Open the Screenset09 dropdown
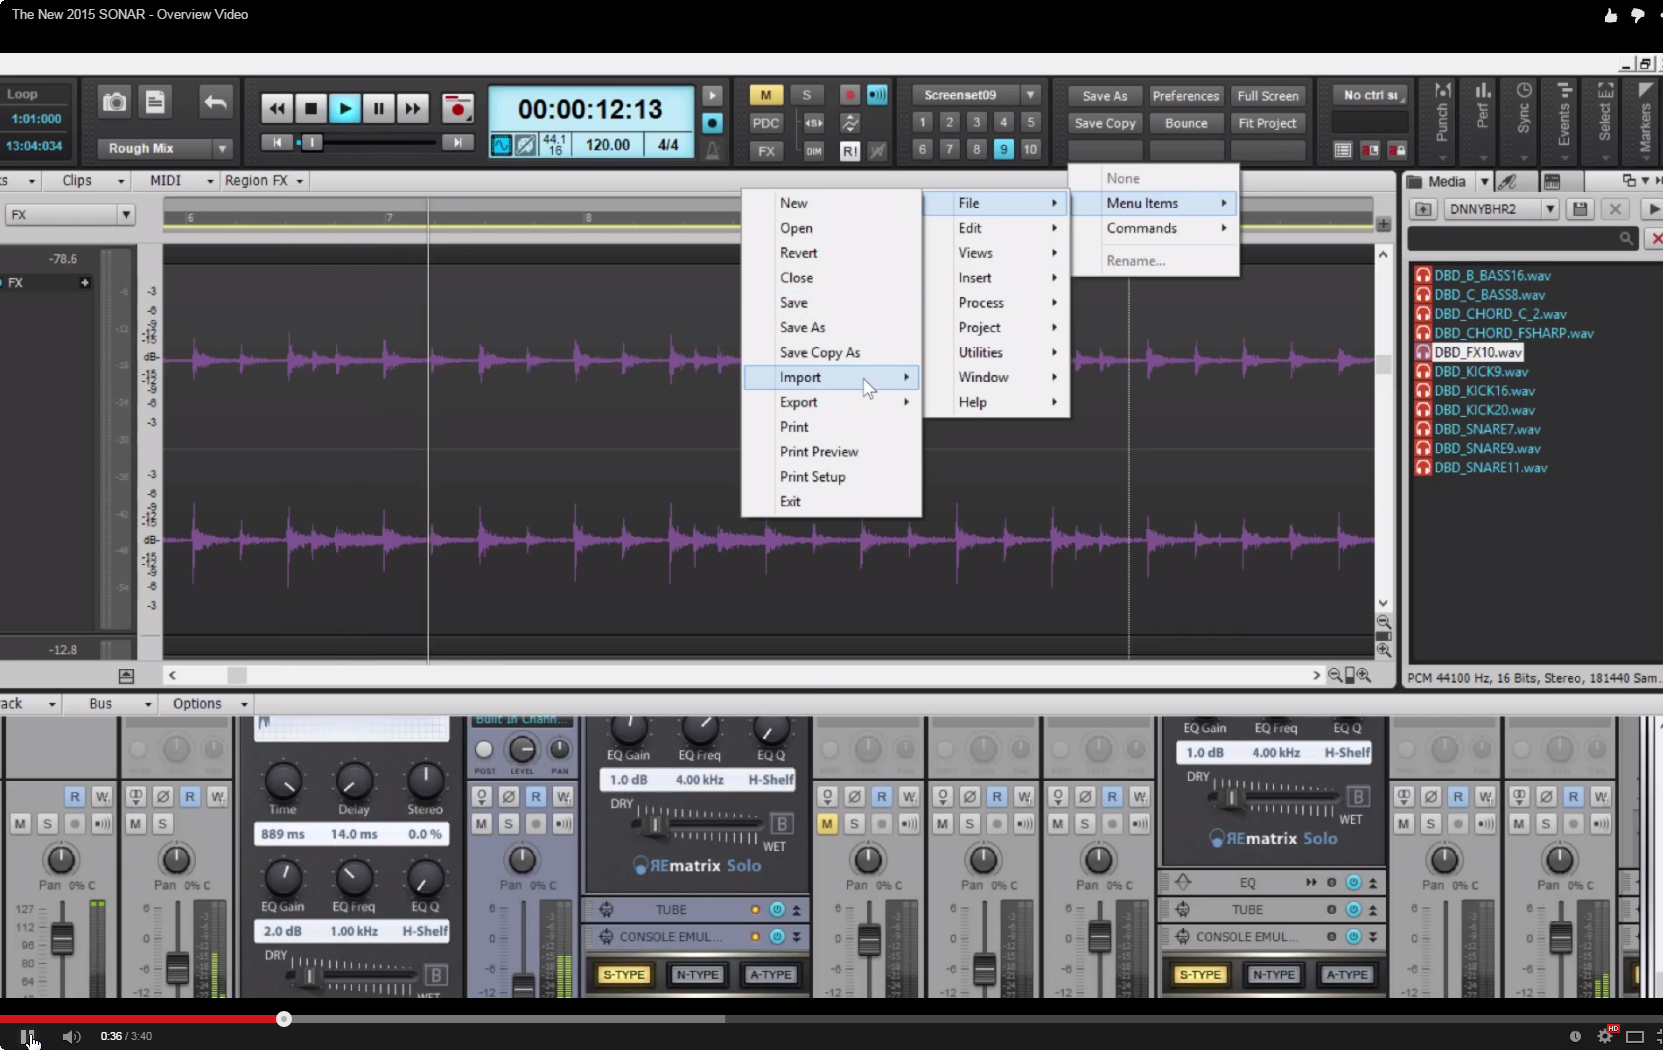 [1031, 95]
